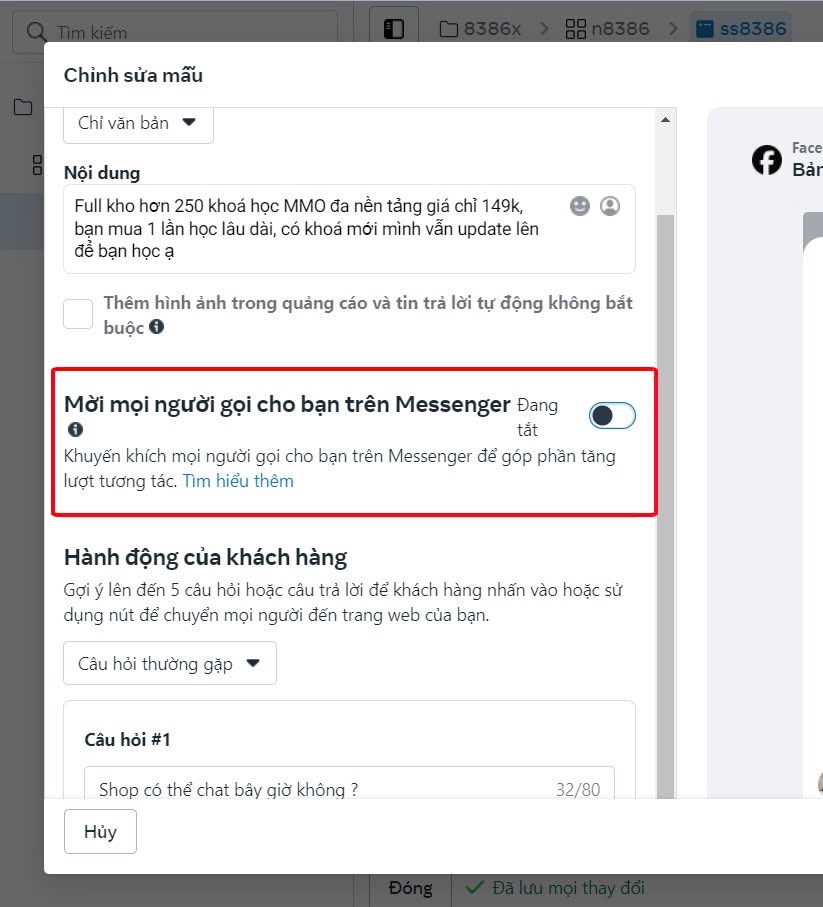The image size is (823, 907).
Task: Check the 'Thêm hình ảnh trong quảng cáo' box
Action: [x=78, y=314]
